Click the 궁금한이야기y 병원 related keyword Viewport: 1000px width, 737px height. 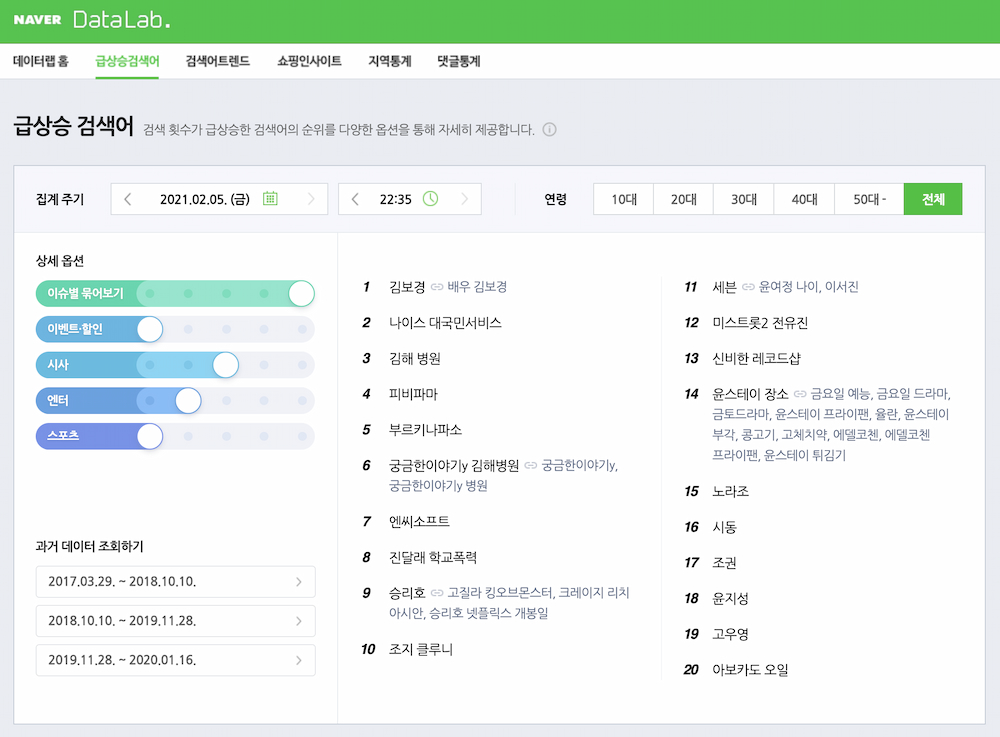(x=438, y=486)
